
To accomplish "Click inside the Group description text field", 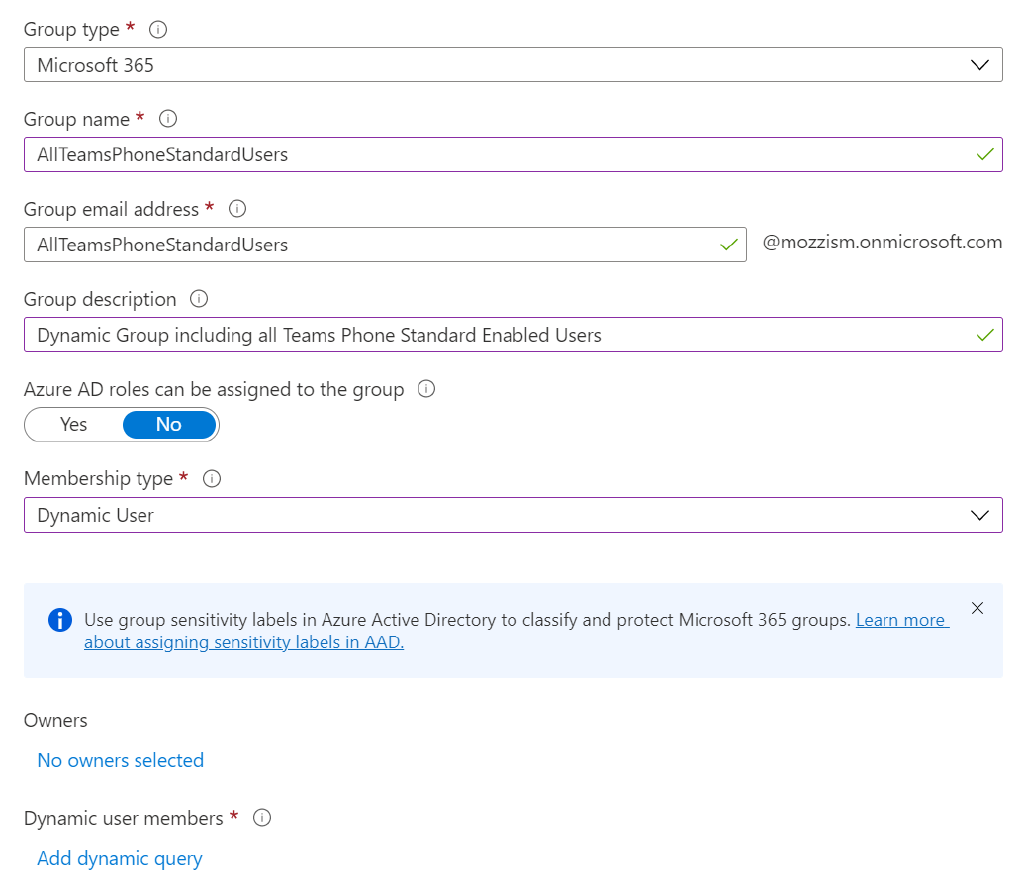I will (x=400, y=334).
